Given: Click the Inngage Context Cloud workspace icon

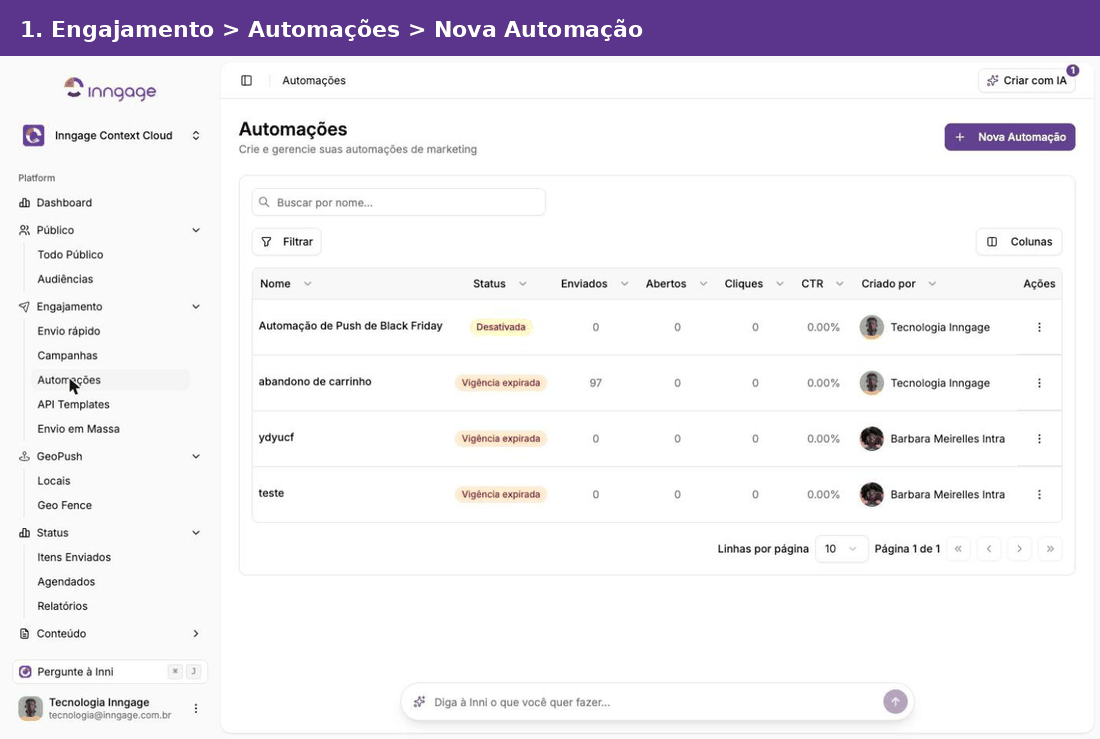Looking at the screenshot, I should click(33, 135).
